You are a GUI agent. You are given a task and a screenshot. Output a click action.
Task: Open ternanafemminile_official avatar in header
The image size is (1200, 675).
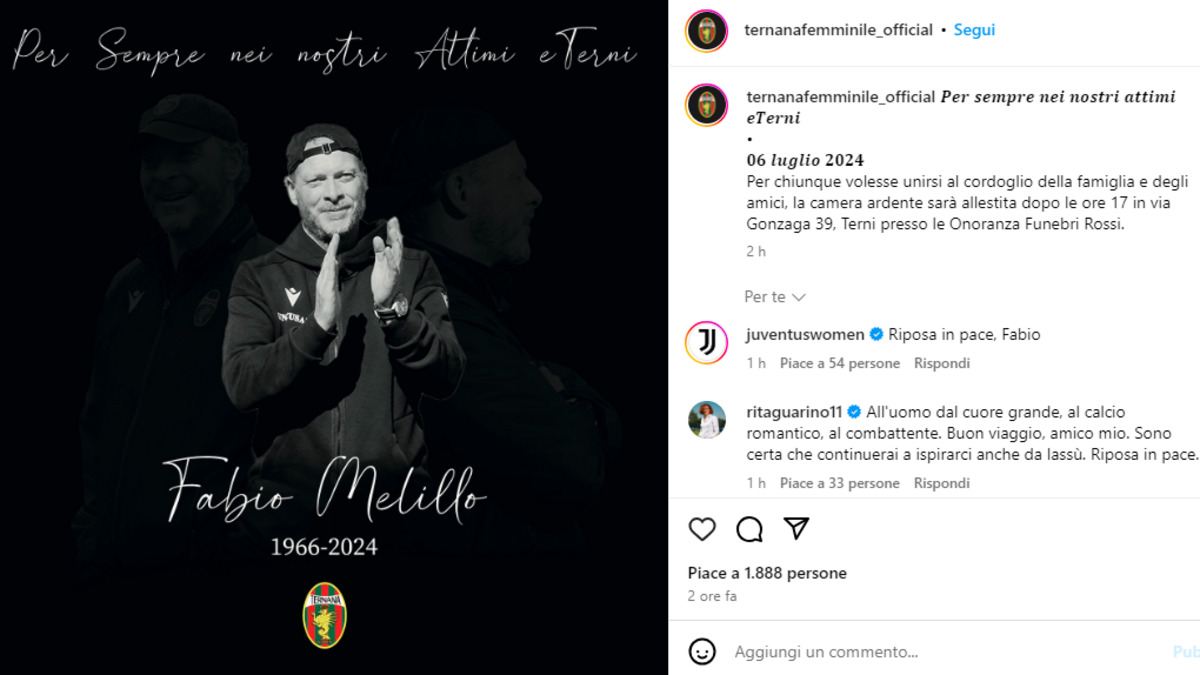(706, 30)
